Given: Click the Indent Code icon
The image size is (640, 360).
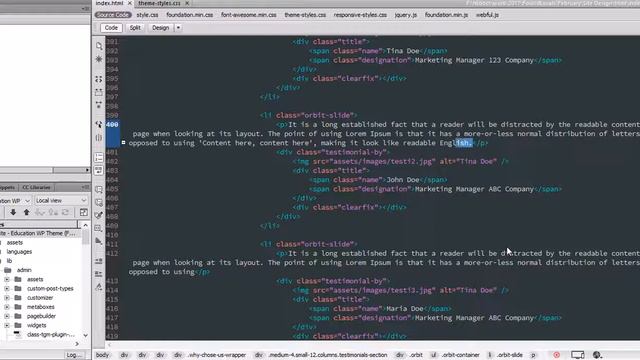Looking at the screenshot, I should point(99,261).
